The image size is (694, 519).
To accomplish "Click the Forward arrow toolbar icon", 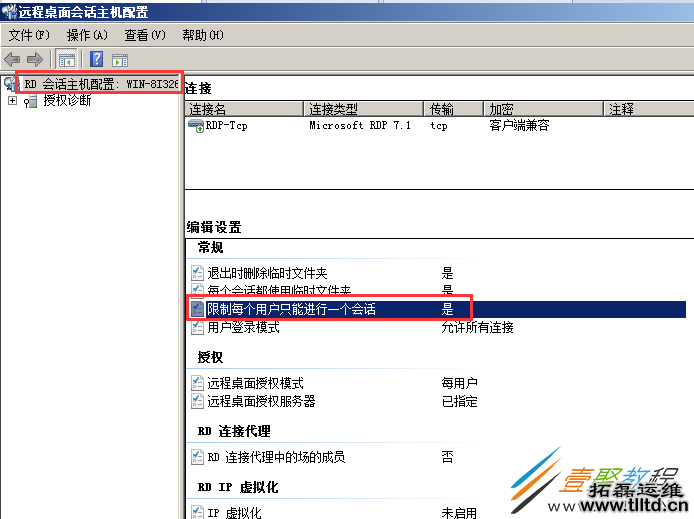I will 35,59.
